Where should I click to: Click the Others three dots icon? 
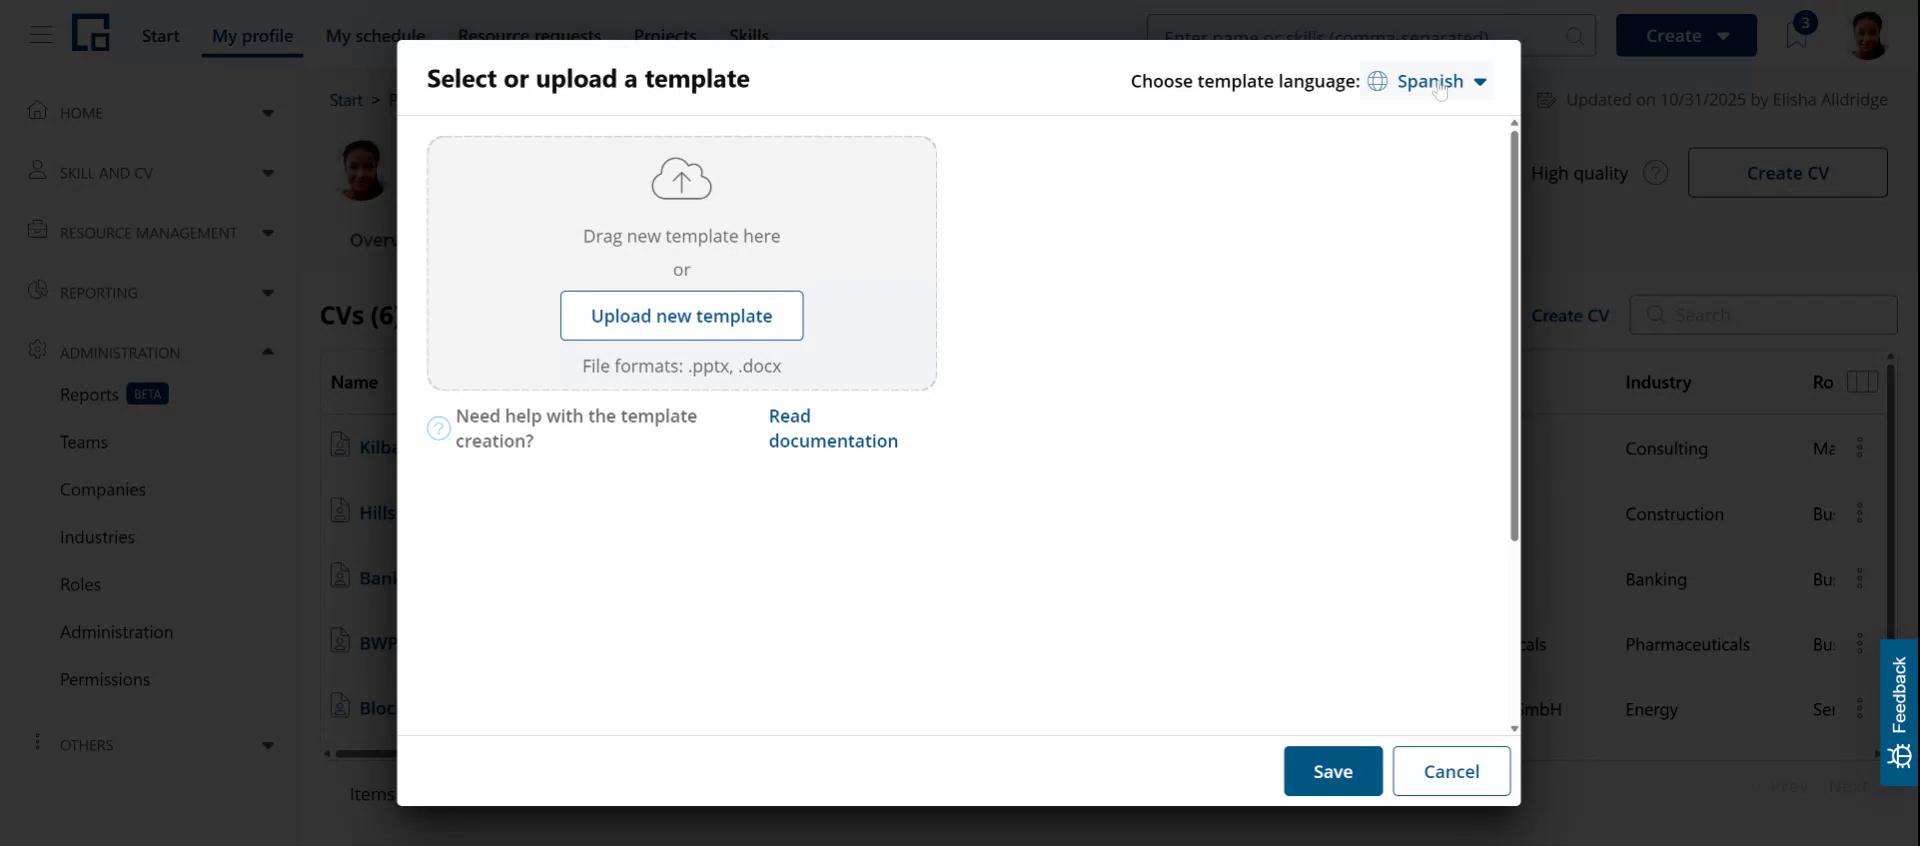pos(38,742)
